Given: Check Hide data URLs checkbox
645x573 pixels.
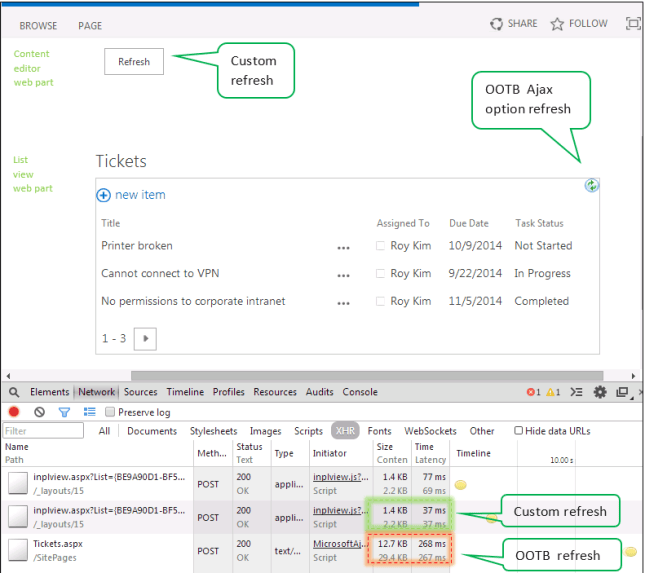Looking at the screenshot, I should tap(518, 430).
